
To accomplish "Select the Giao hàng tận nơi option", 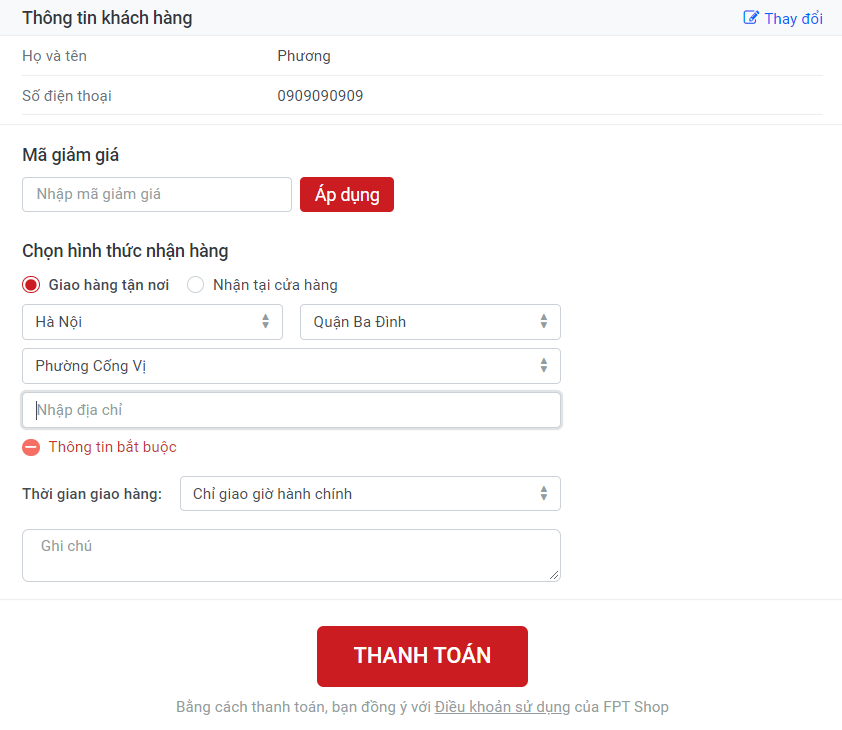I will coord(31,285).
